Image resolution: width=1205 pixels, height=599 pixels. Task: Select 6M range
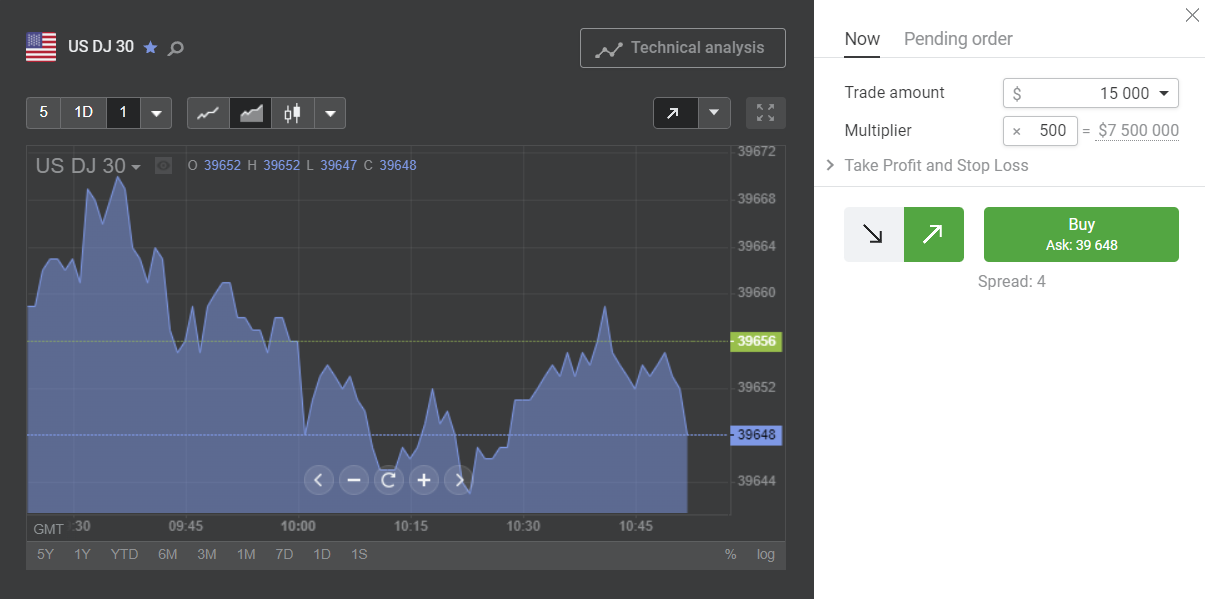coord(168,555)
